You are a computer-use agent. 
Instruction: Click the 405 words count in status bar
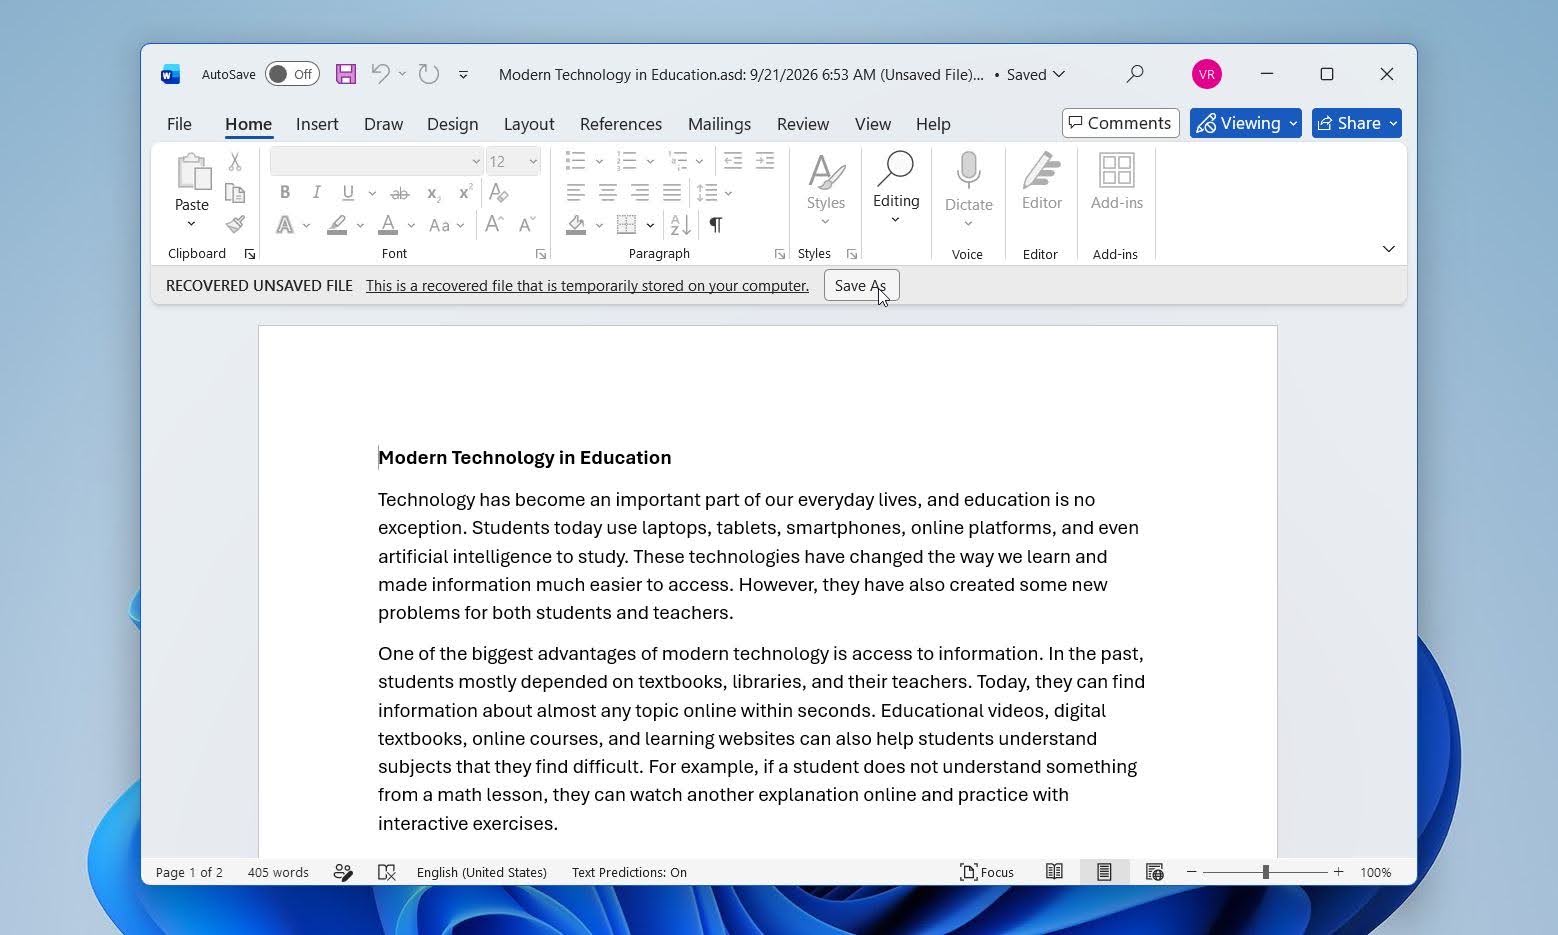tap(278, 872)
